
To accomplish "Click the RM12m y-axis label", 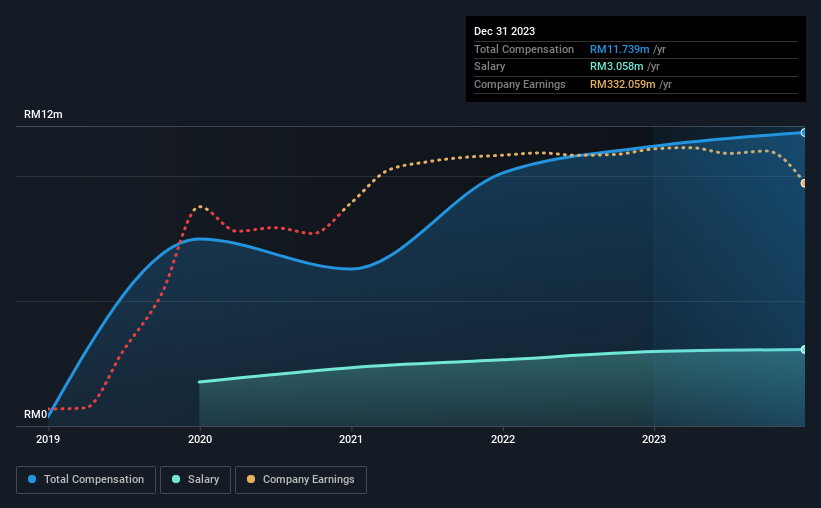I will [43, 114].
